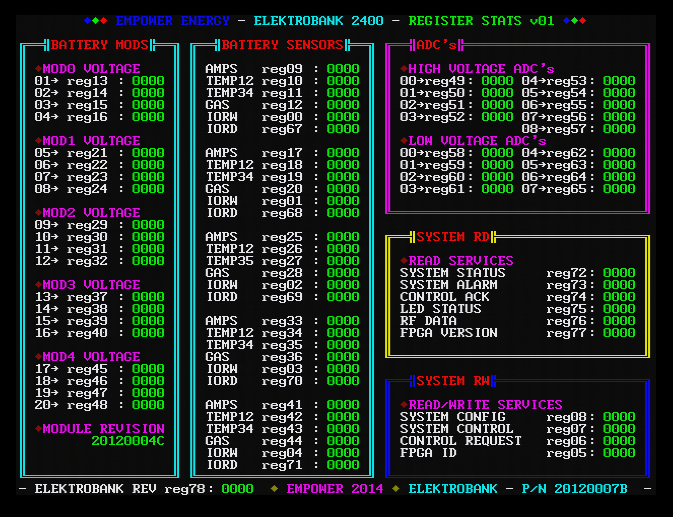This screenshot has width=673, height=517.
Task: Select the MOD2 VOLTAGE heading
Action: [91, 213]
